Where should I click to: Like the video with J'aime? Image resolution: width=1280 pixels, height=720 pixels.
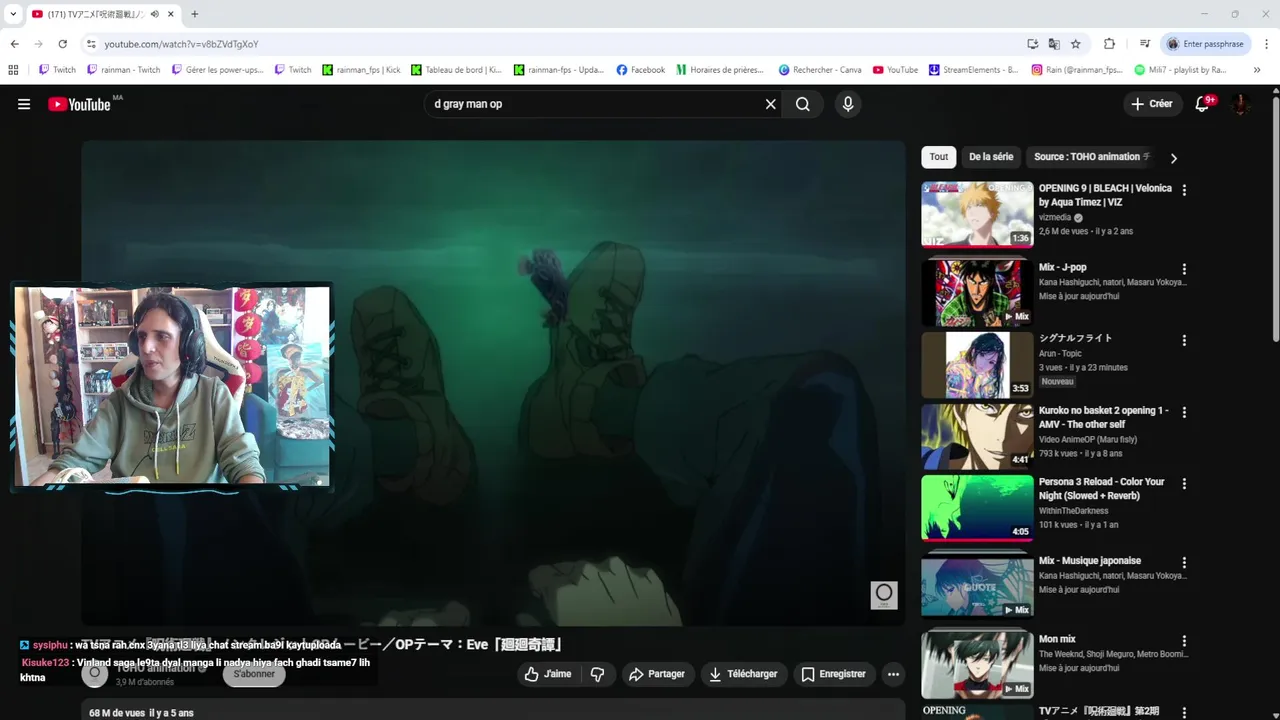click(547, 674)
